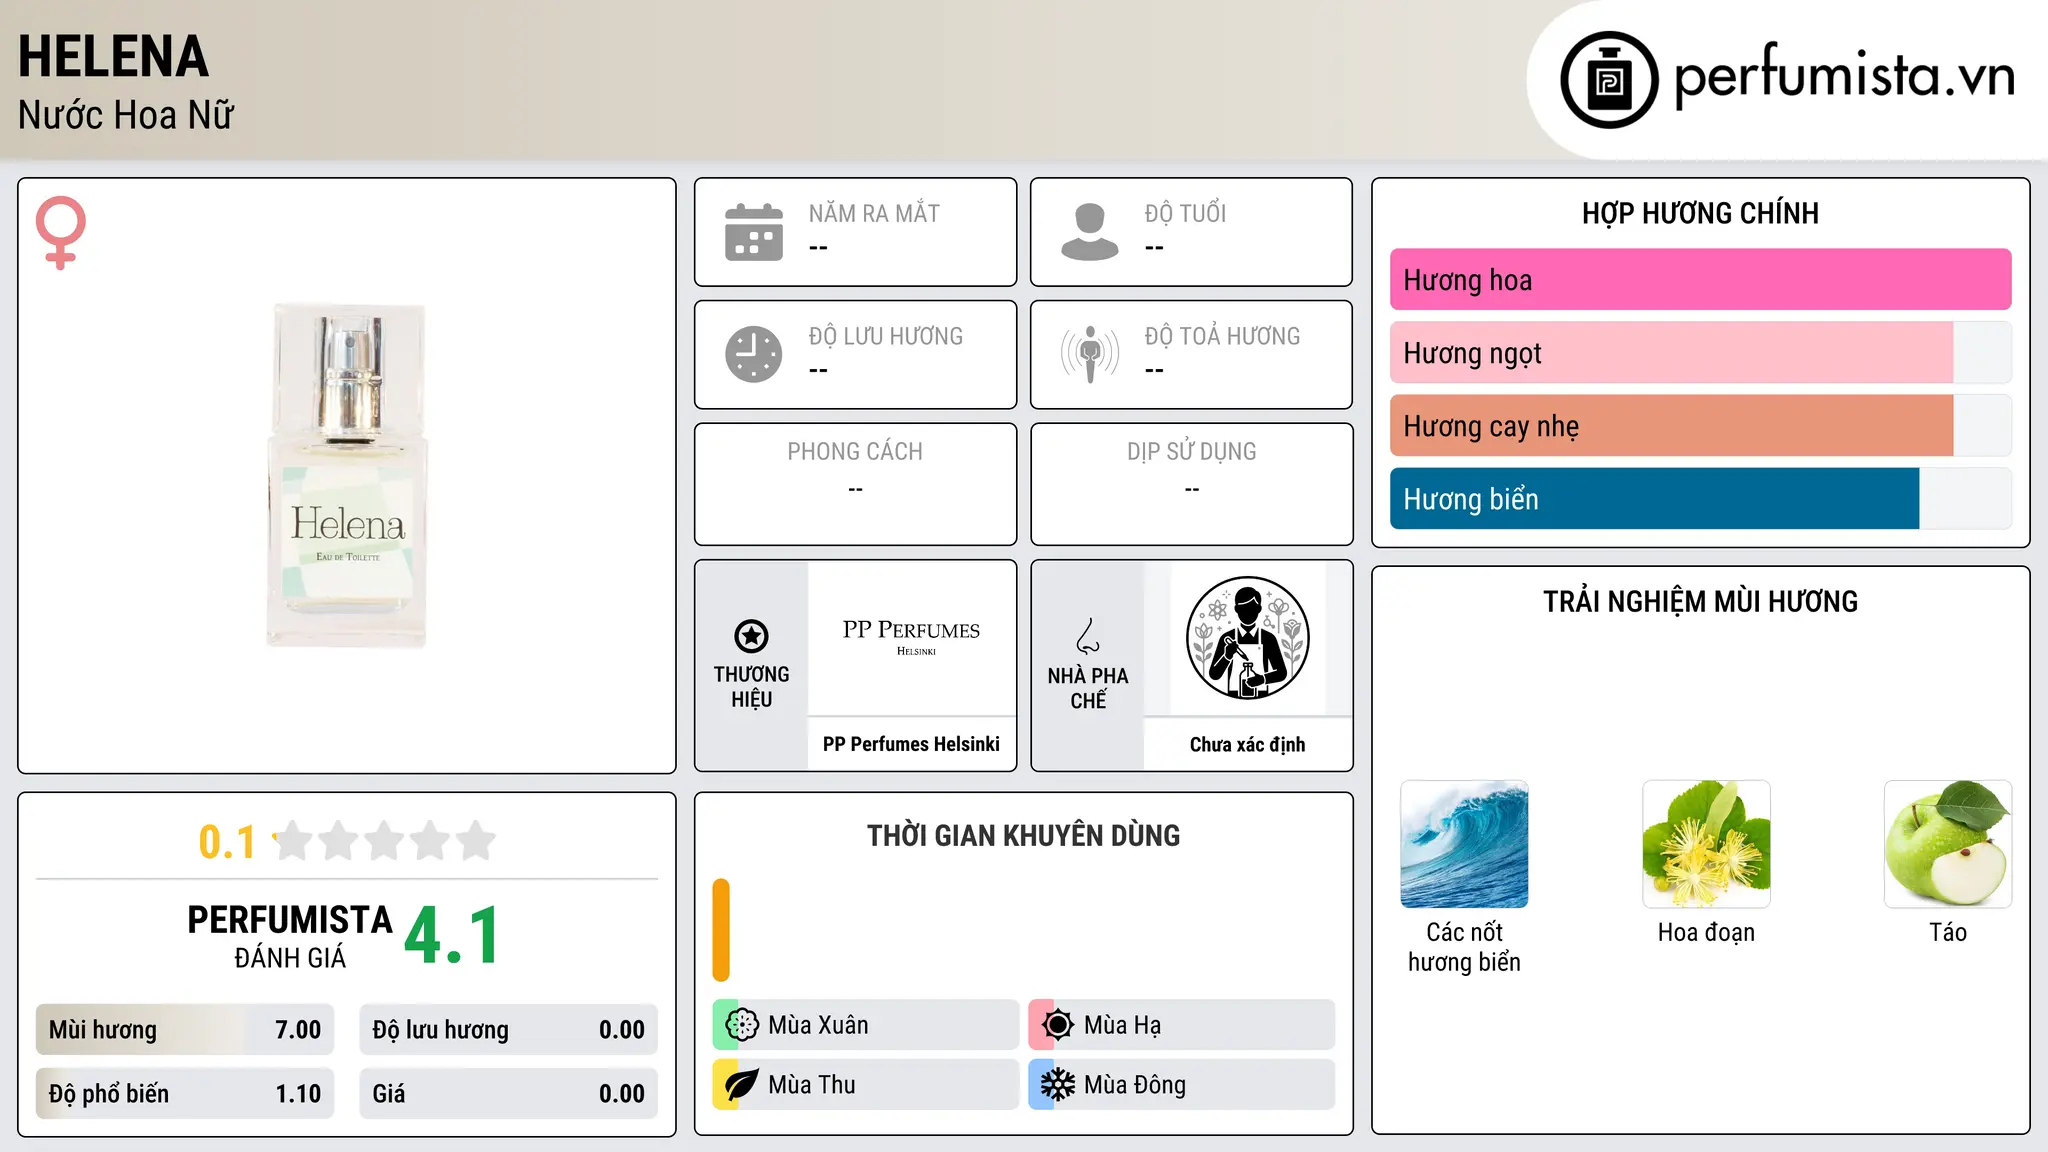
Task: Open the green apple Táo image
Action: tap(1948, 844)
